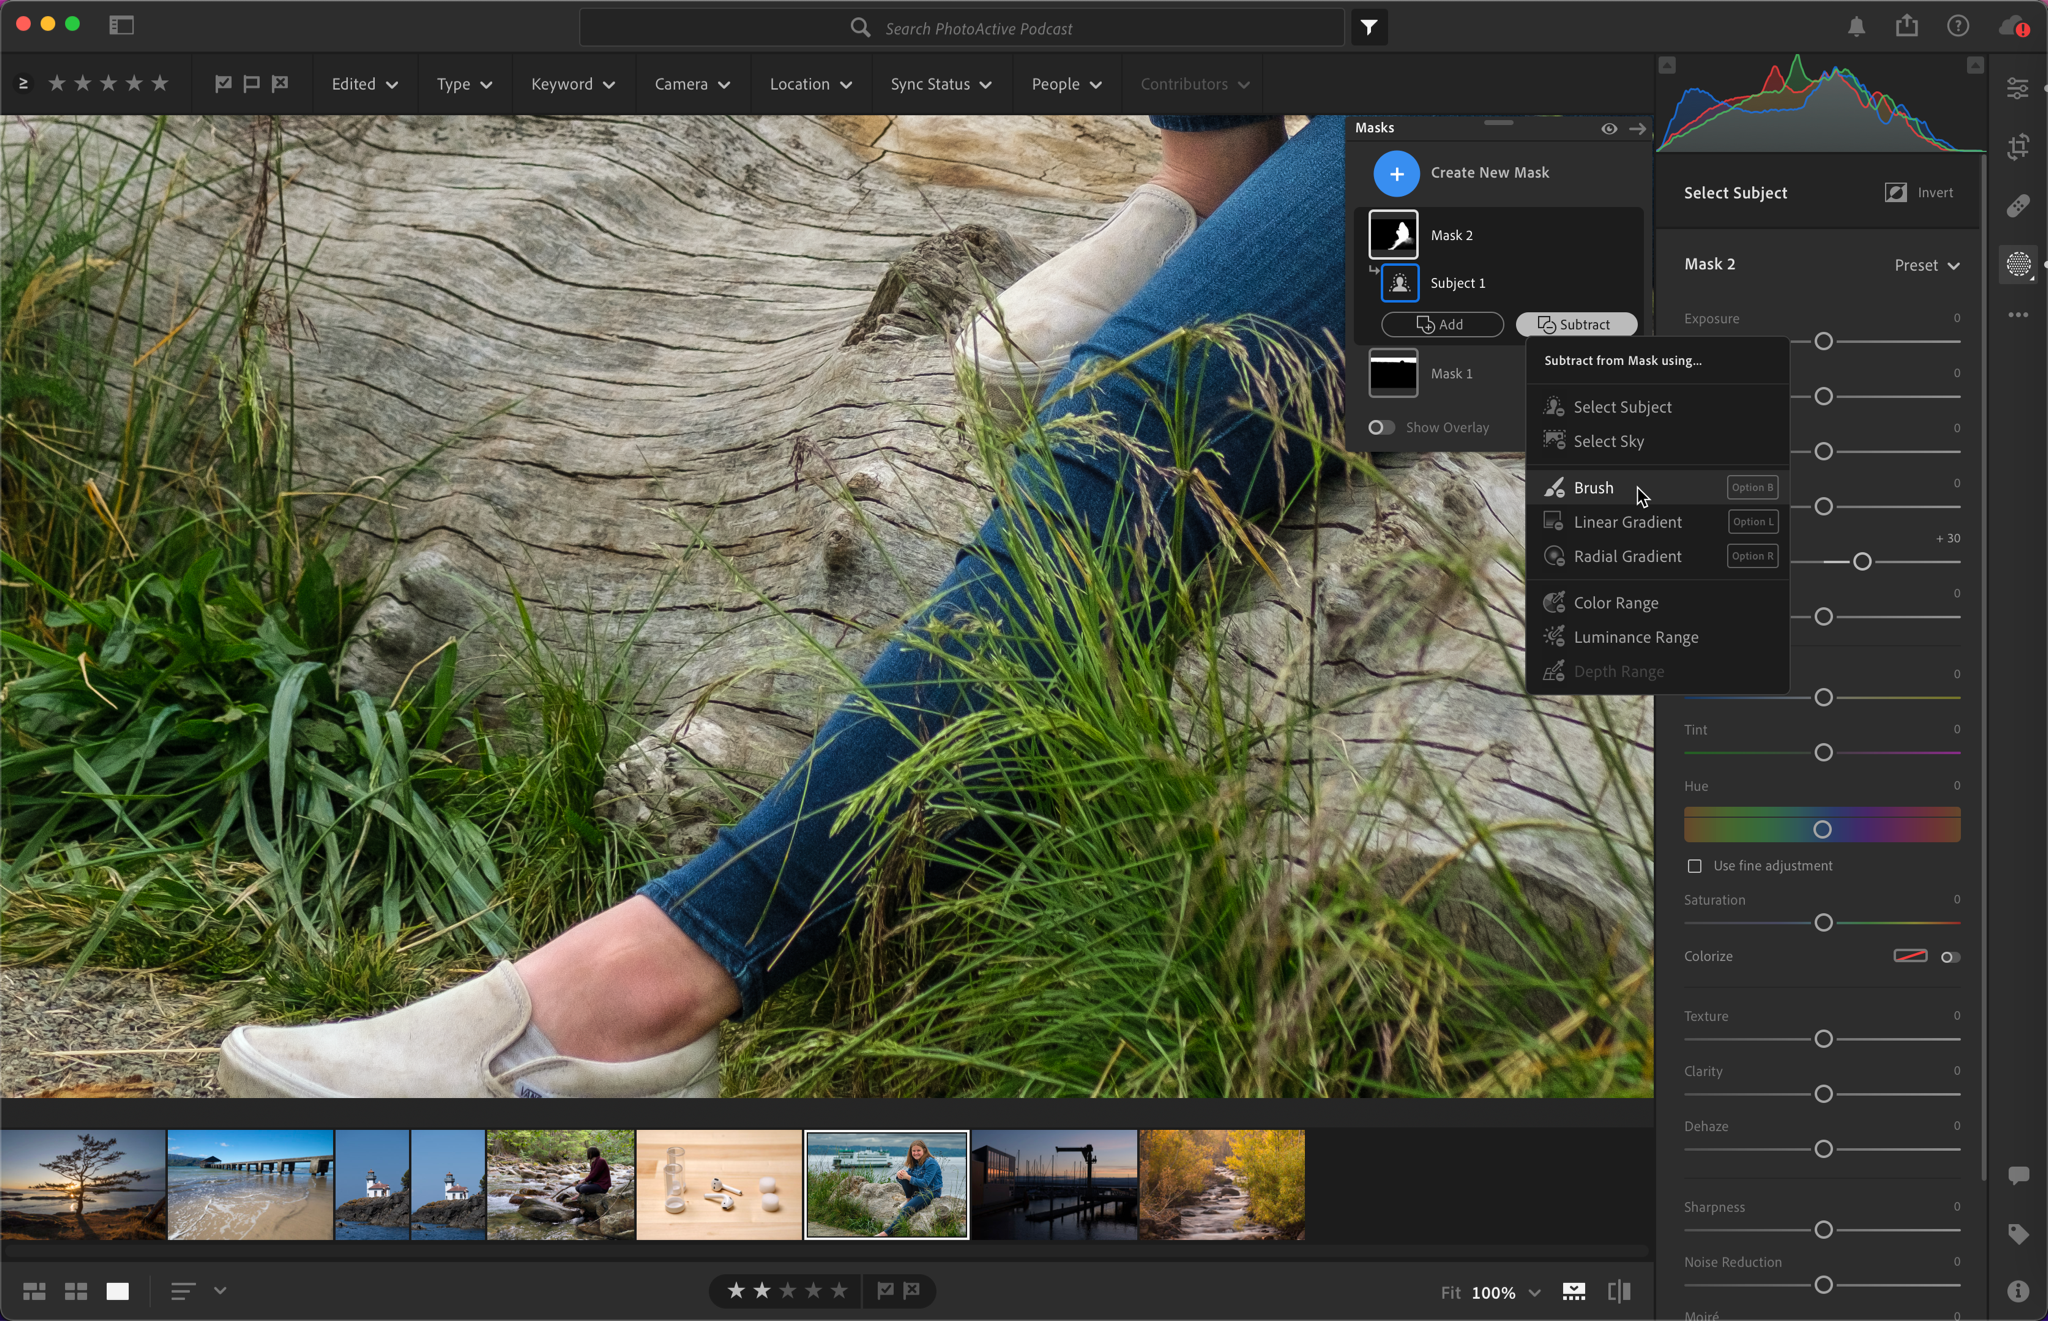
Task: Click the Hue color slider handle
Action: pos(1822,829)
